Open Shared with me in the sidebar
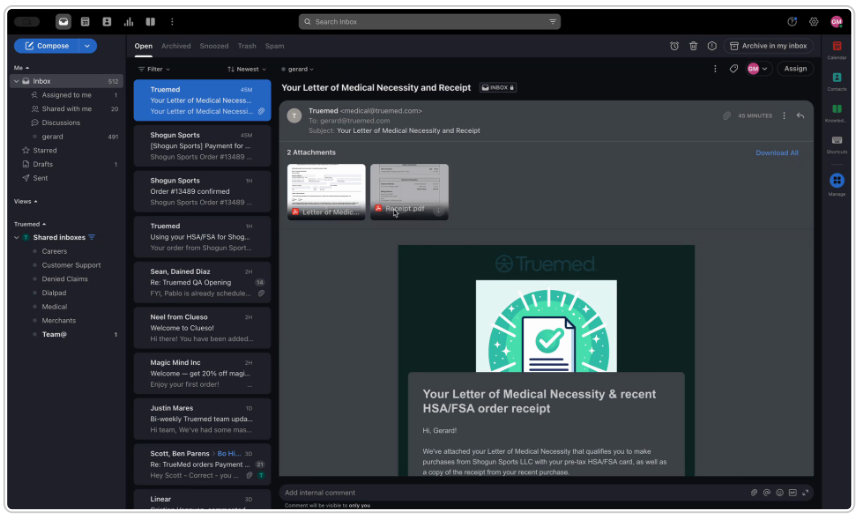Image resolution: width=857 pixels, height=518 pixels. click(67, 109)
